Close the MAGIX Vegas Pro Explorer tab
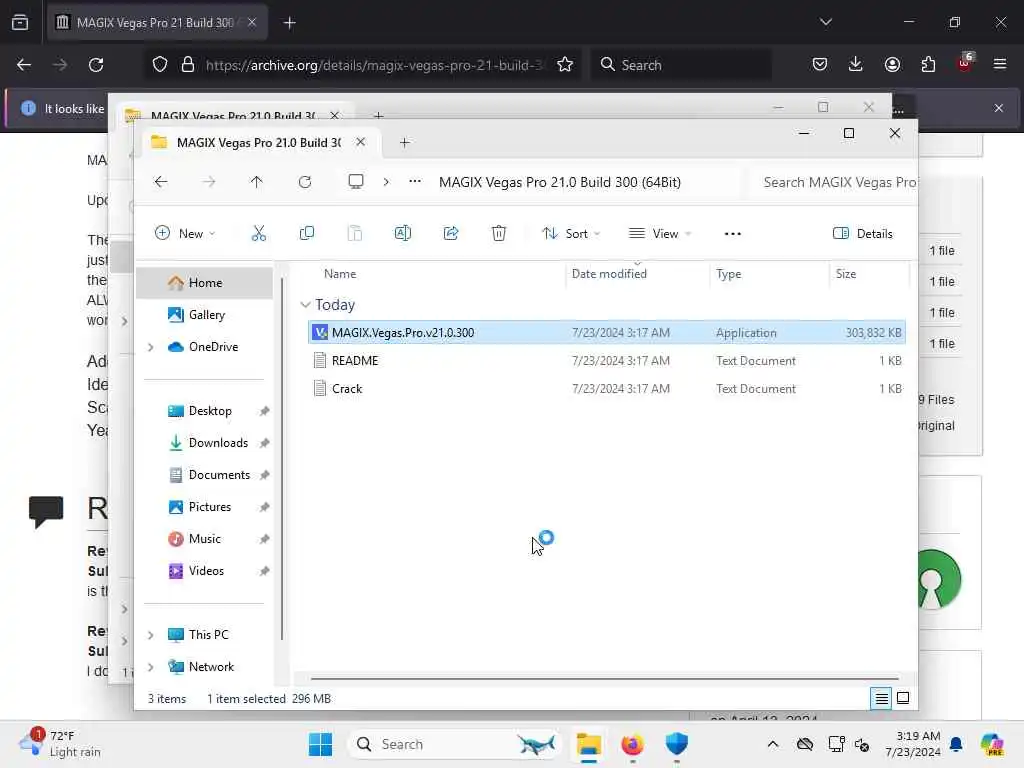The height and width of the screenshot is (768, 1024). (x=360, y=142)
